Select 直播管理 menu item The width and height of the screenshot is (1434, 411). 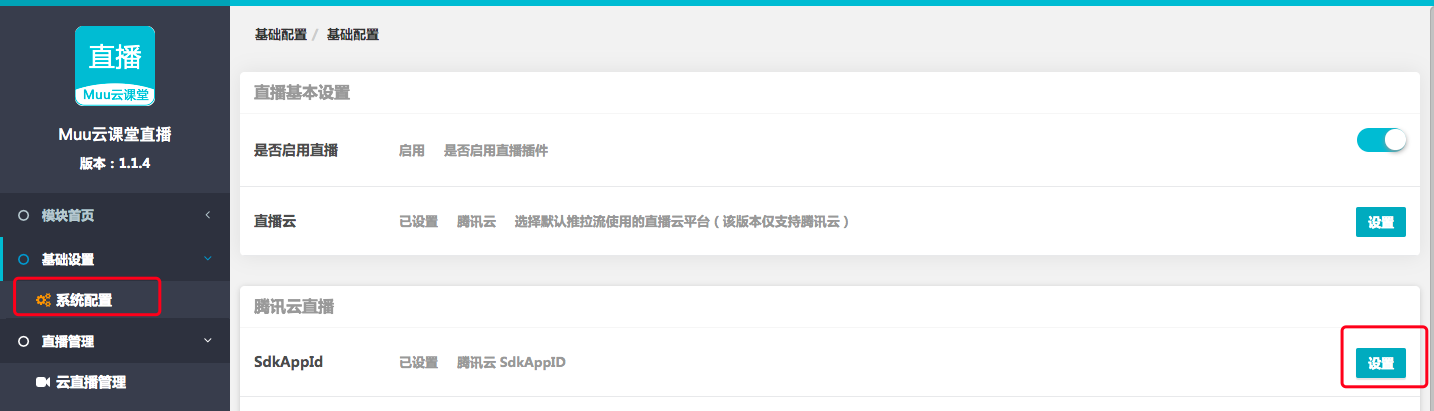[115, 341]
